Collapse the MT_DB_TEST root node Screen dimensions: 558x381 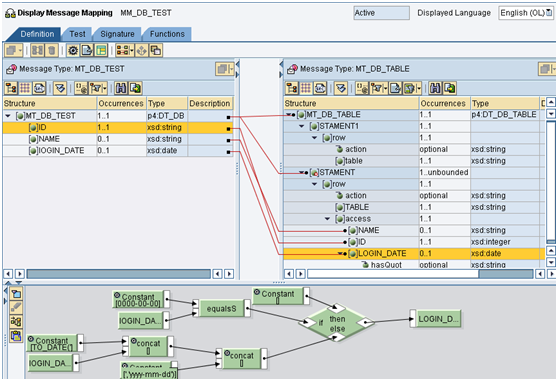click(x=8, y=116)
